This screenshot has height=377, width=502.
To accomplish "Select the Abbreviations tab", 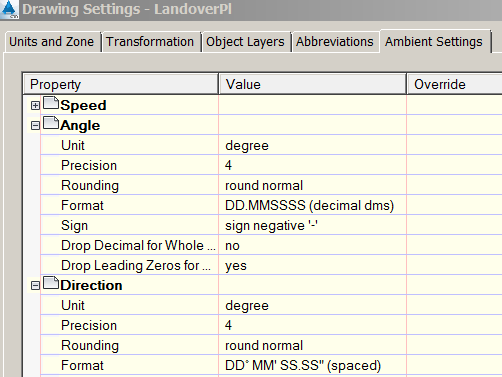I will tap(335, 42).
